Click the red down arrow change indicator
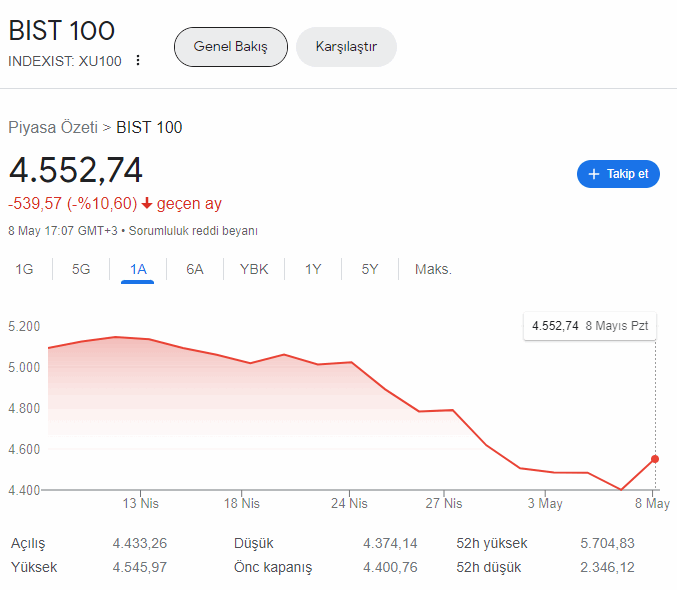Screen dimensions: 677x590 pos(146,204)
